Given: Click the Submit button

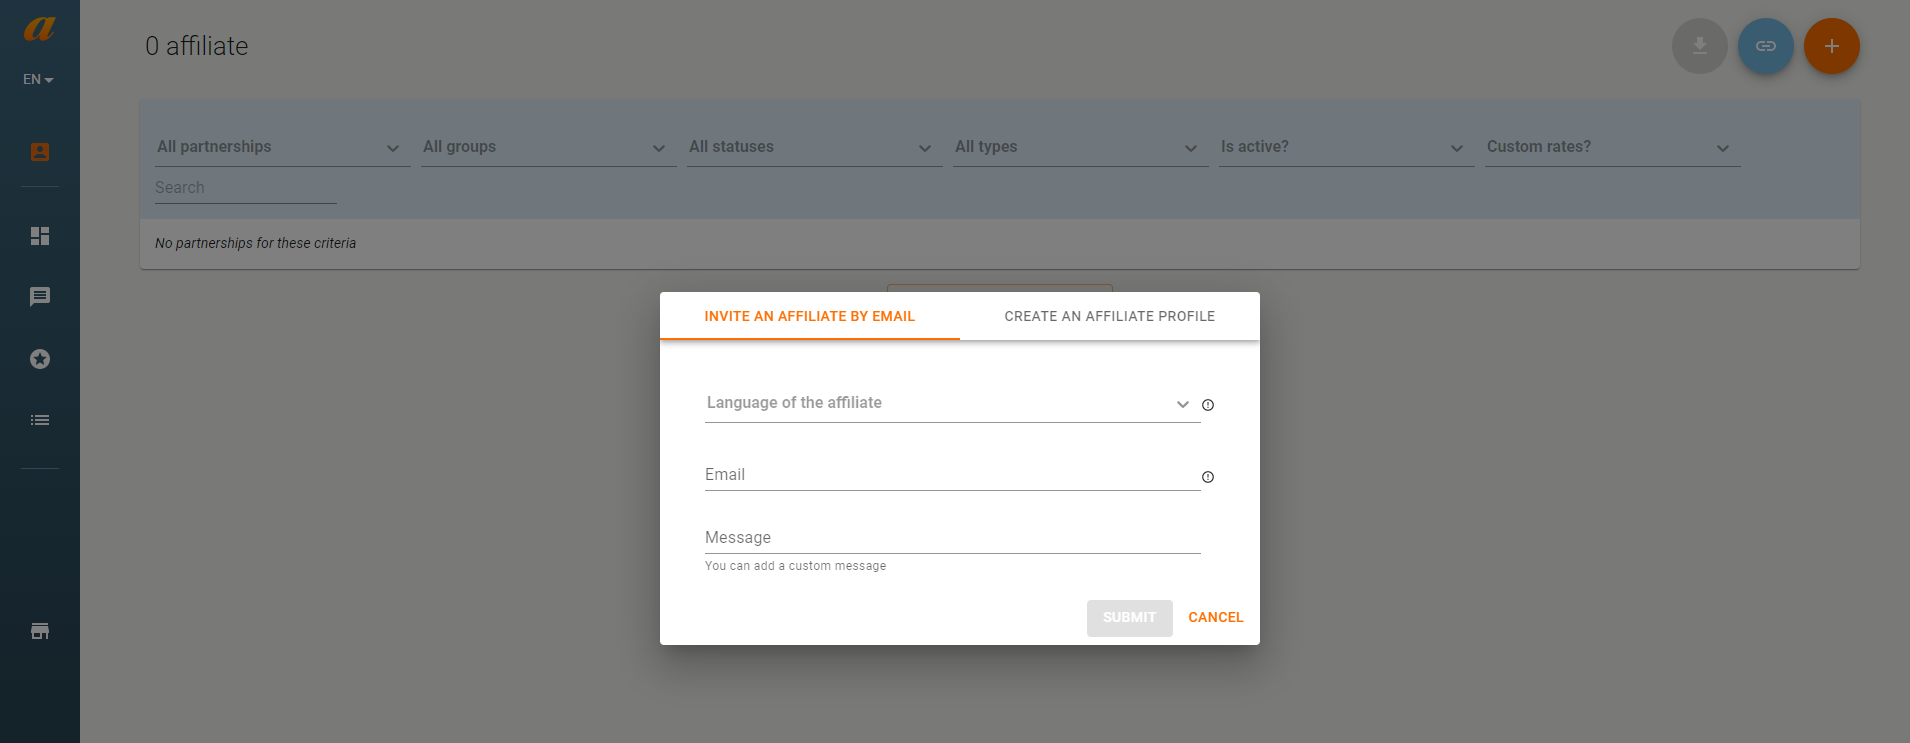Looking at the screenshot, I should tap(1130, 618).
